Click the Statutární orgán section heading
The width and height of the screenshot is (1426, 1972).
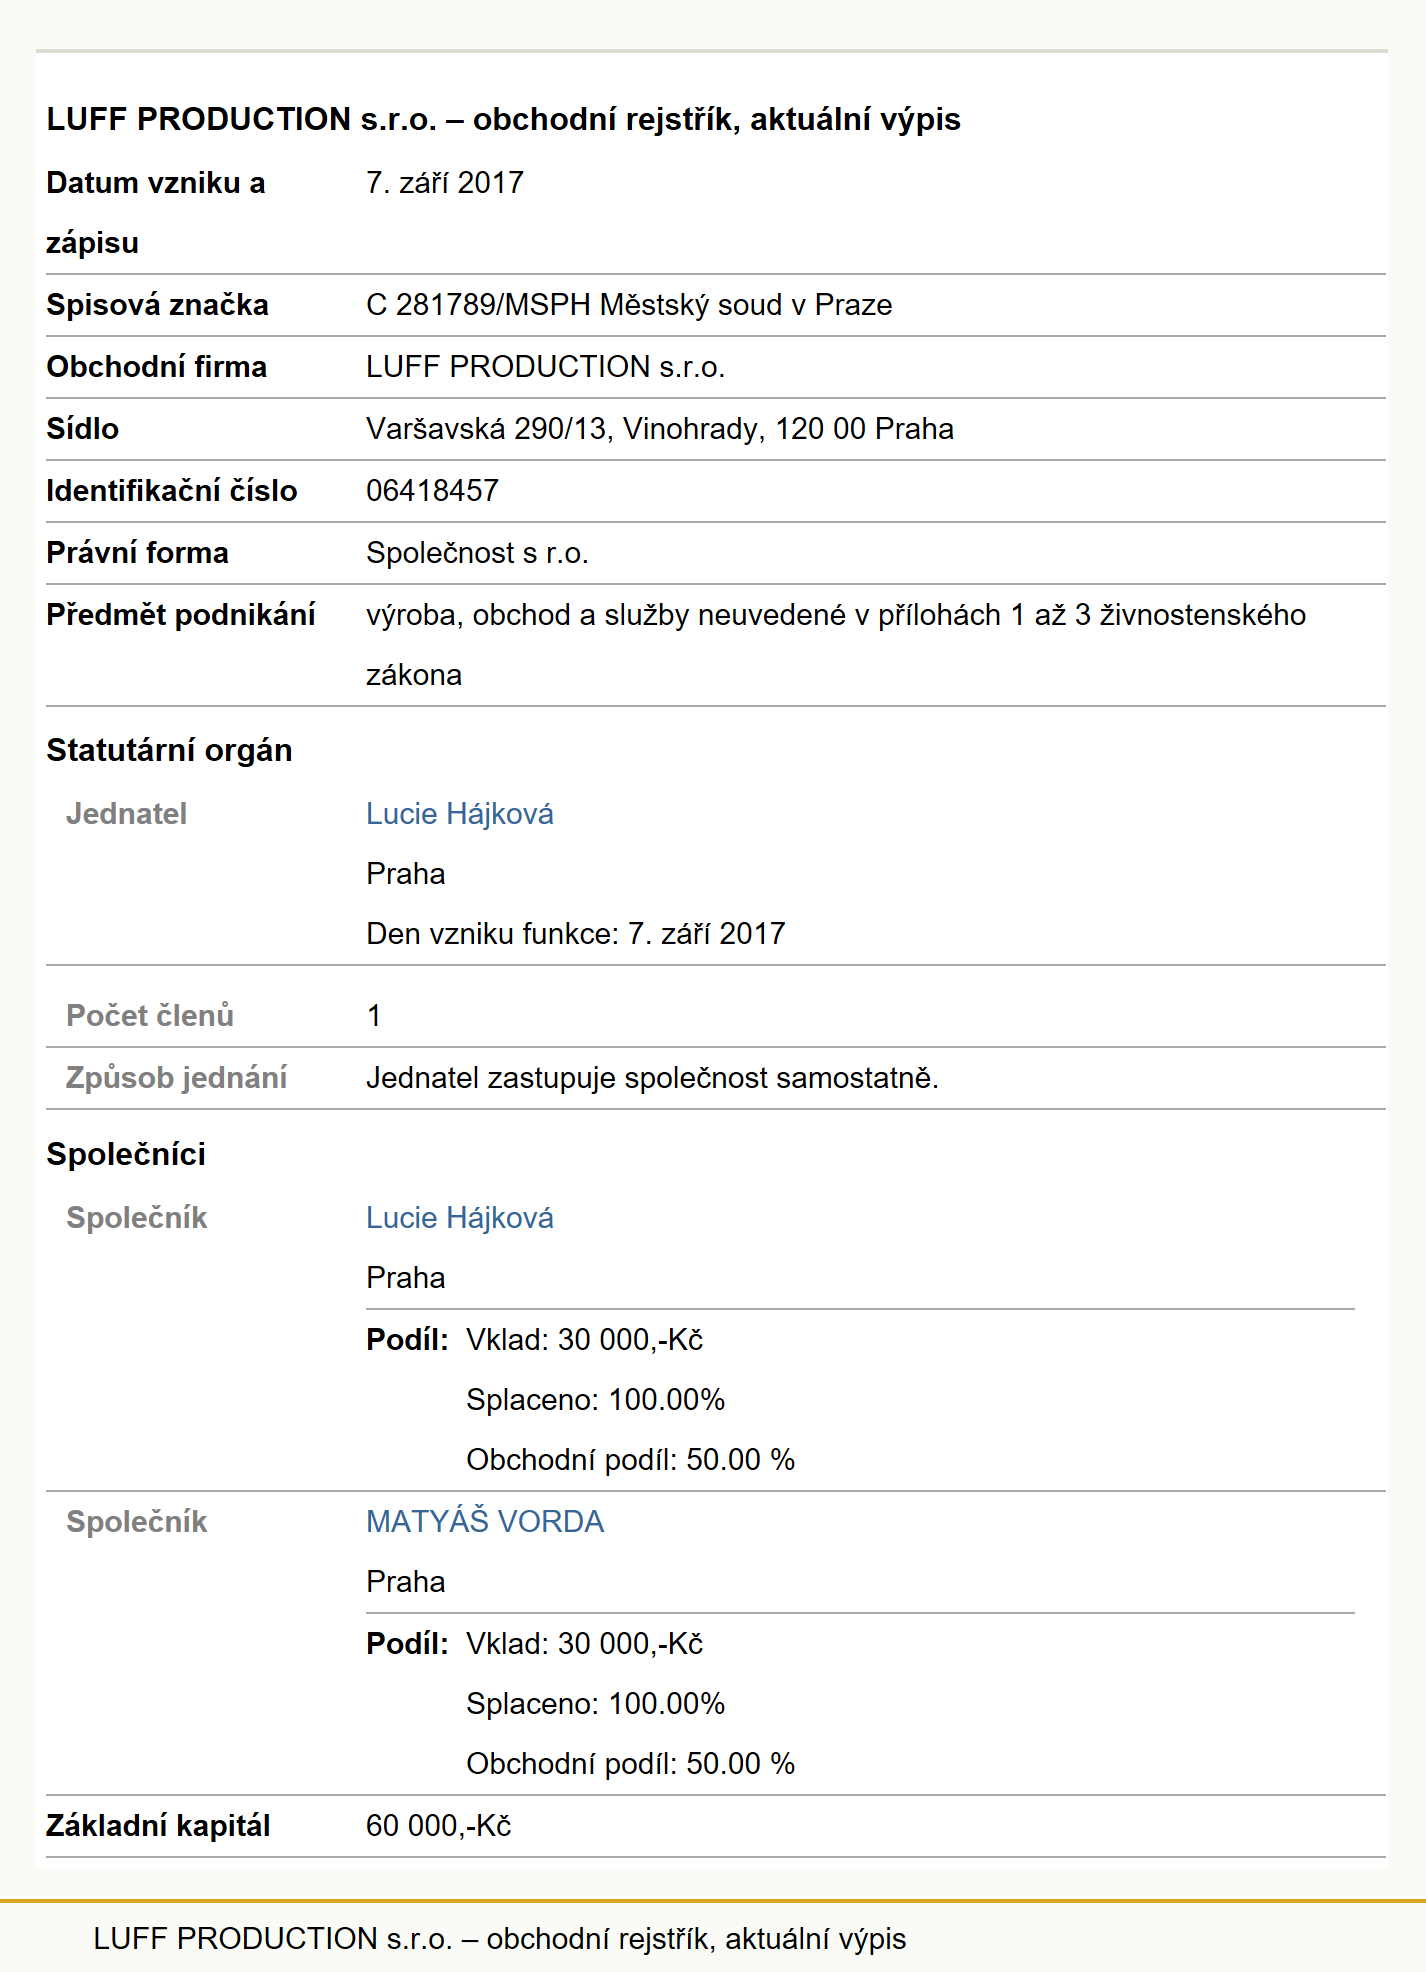point(169,750)
